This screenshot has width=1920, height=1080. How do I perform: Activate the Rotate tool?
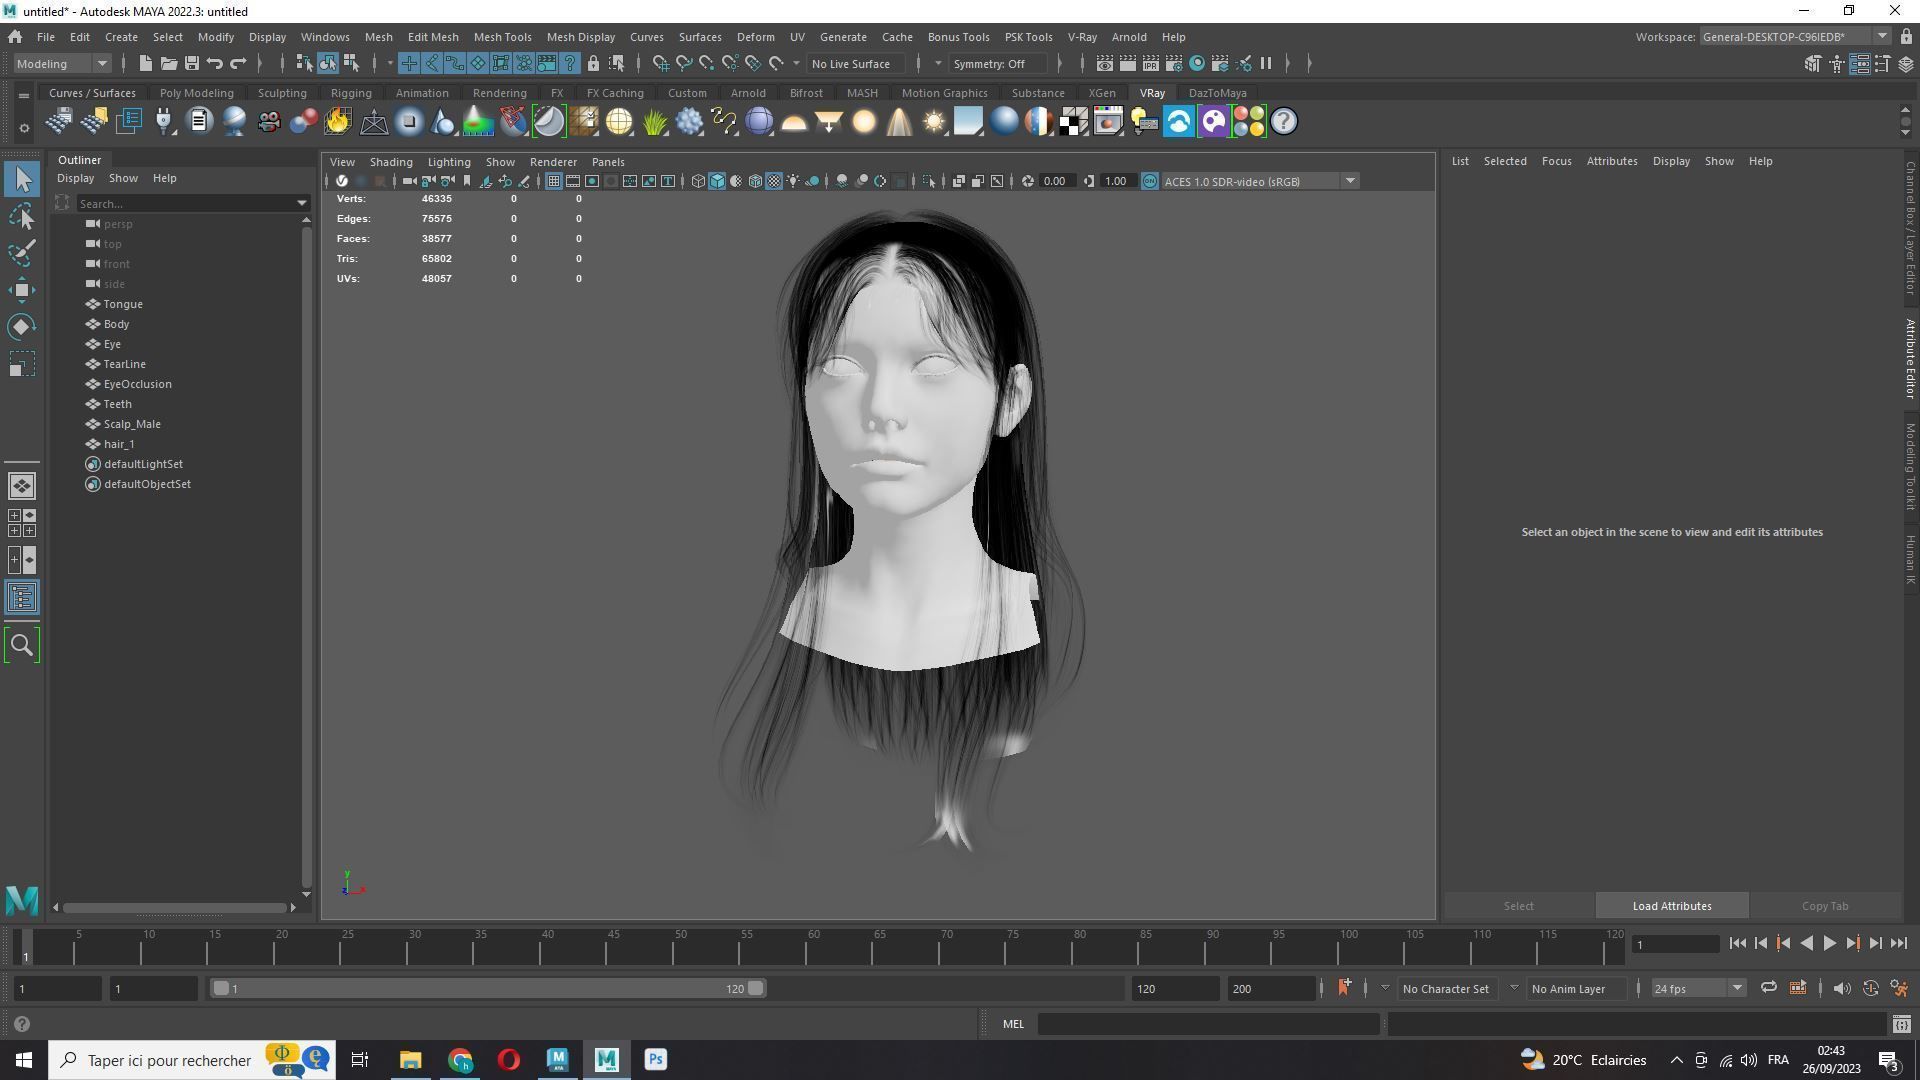pos(22,327)
